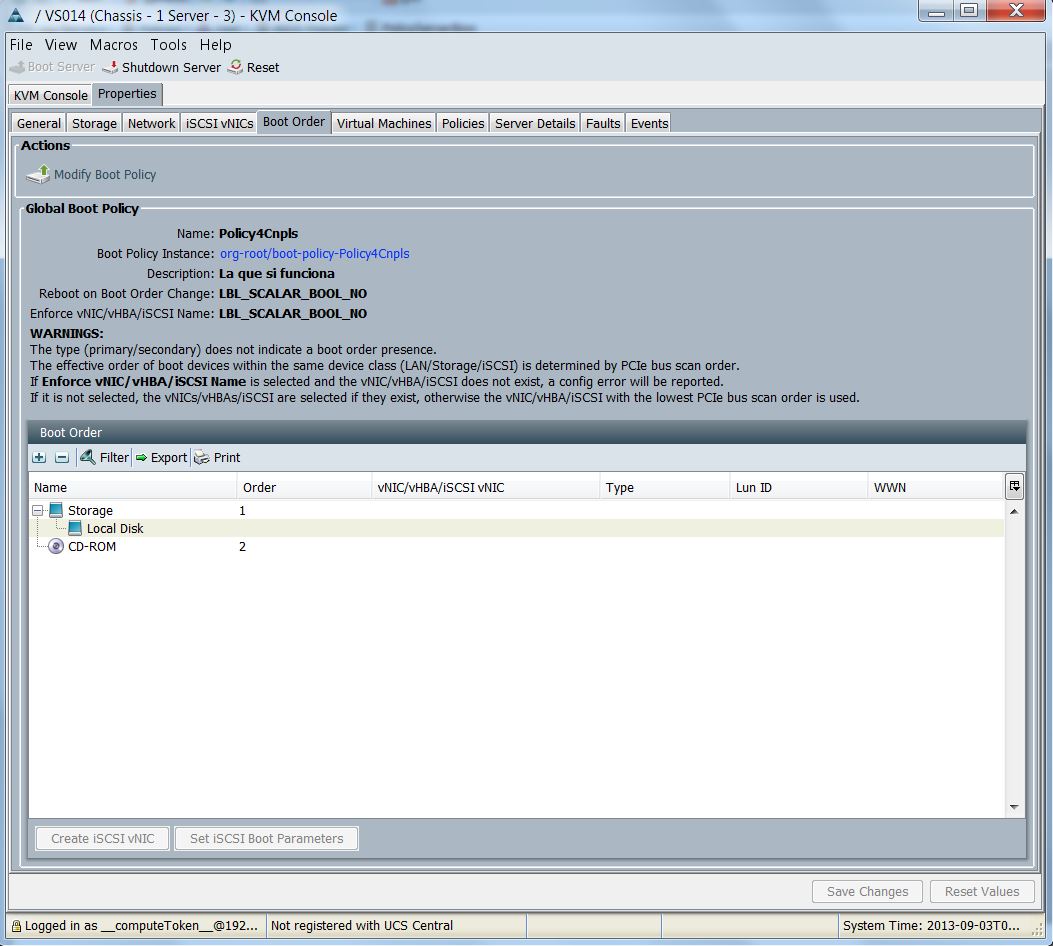Open the Help menu
Screen dimensions: 1053x946
click(x=216, y=45)
